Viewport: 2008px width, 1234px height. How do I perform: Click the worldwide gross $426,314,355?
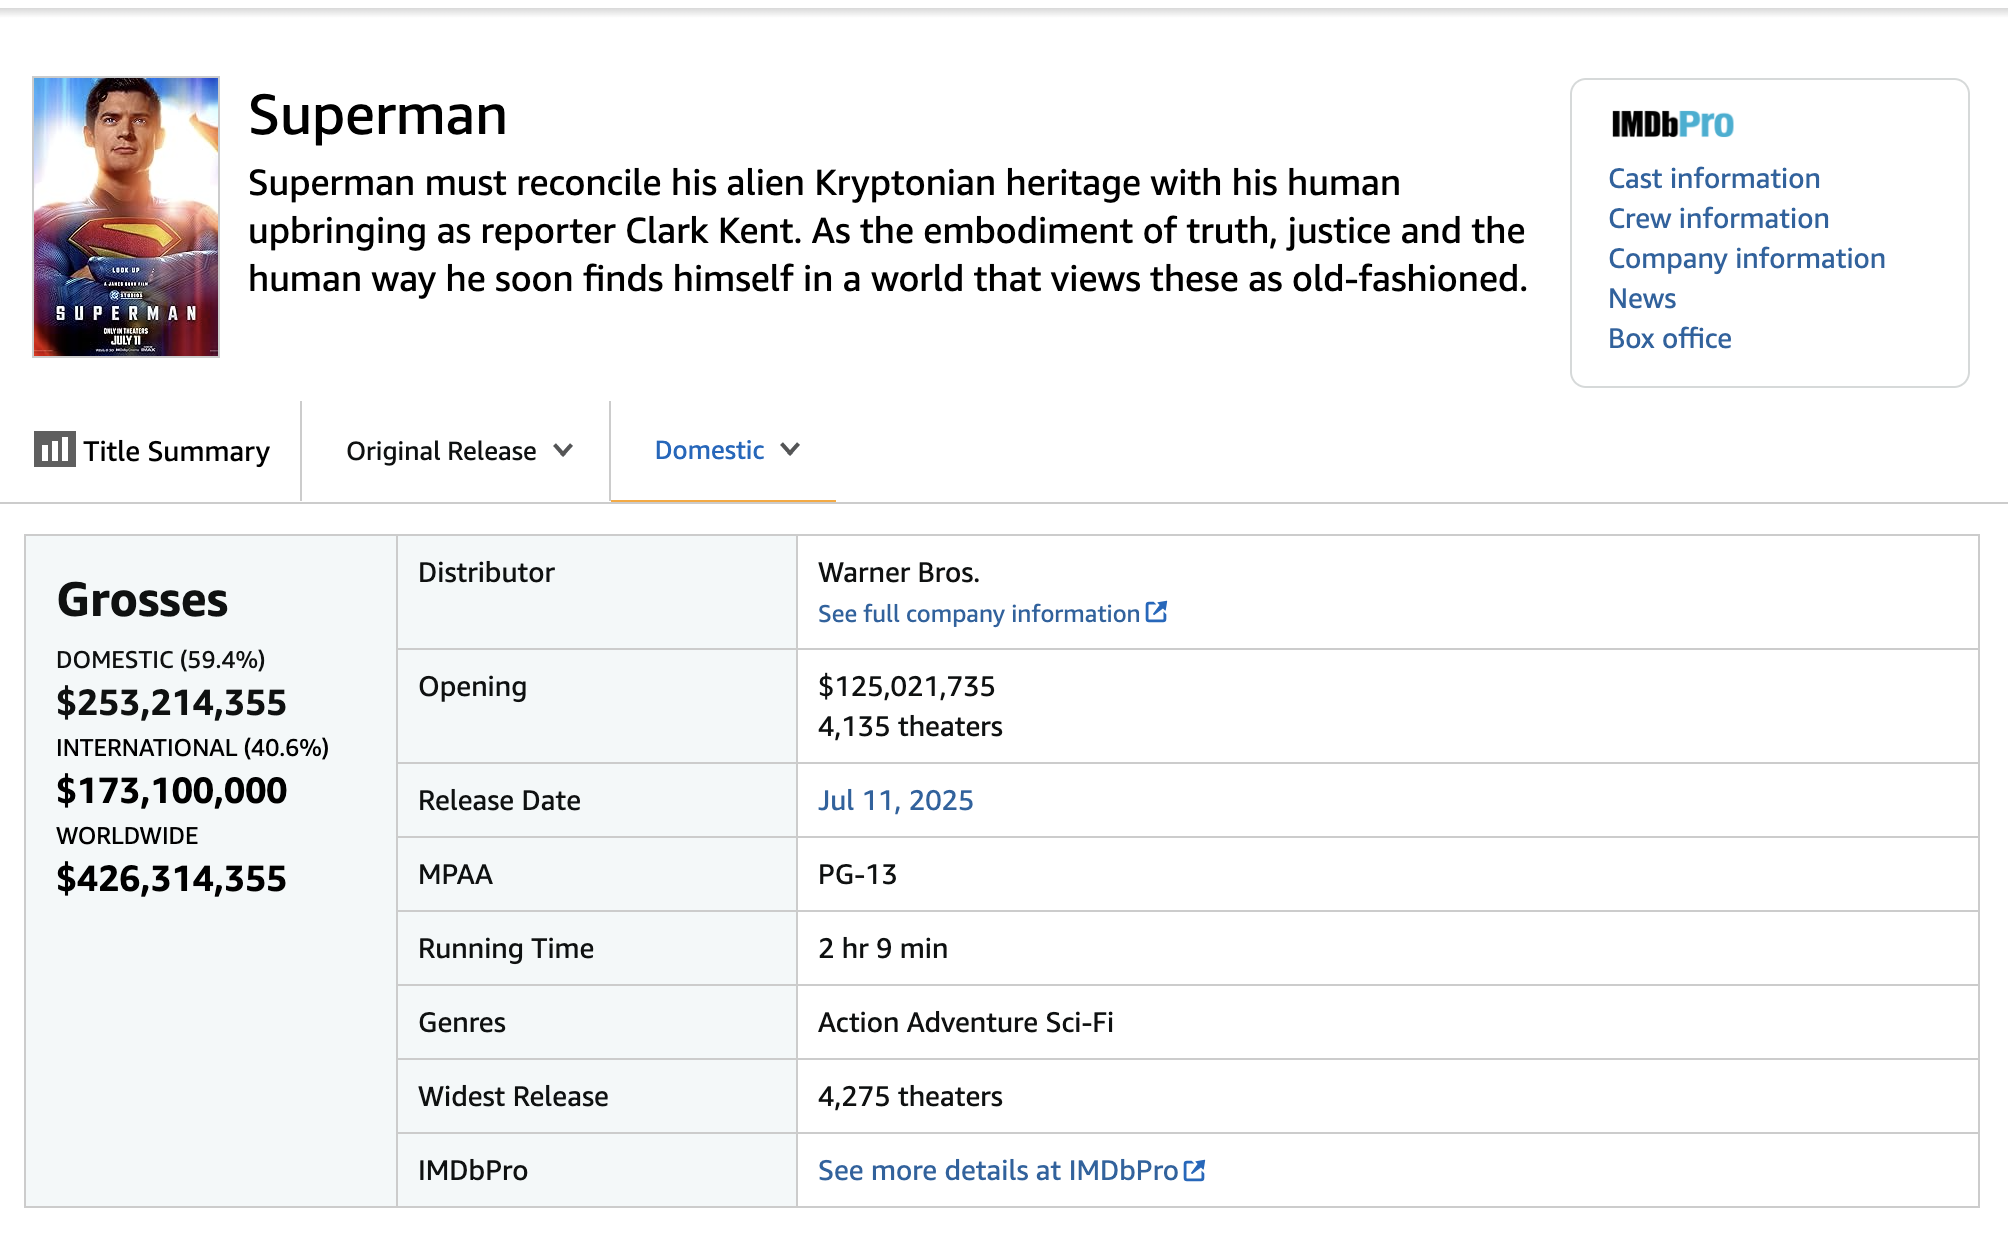pyautogui.click(x=171, y=878)
